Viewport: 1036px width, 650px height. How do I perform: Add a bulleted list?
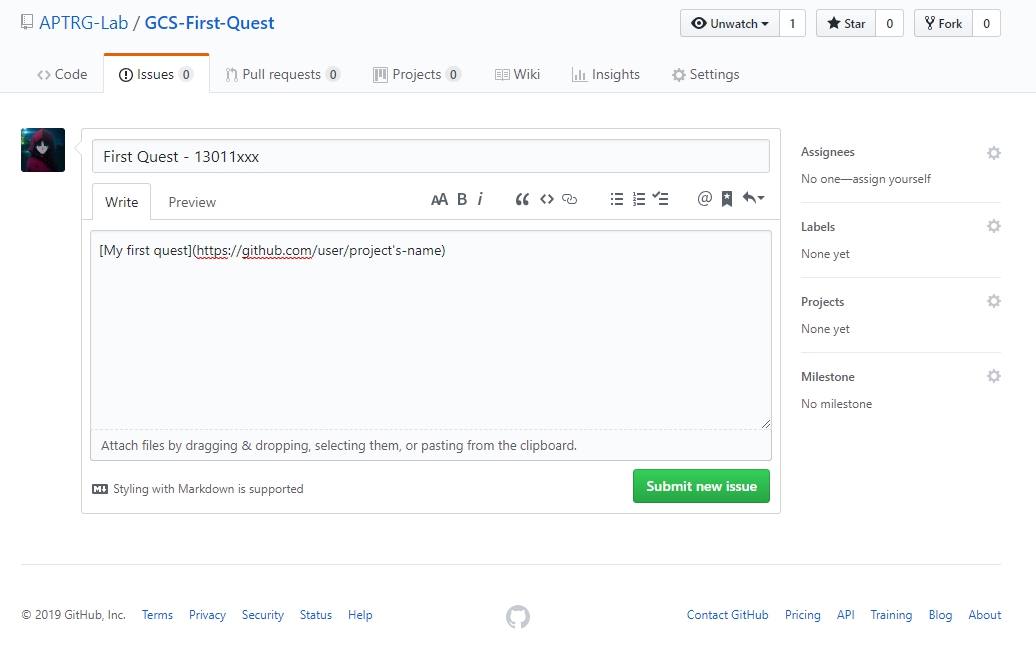click(x=616, y=199)
